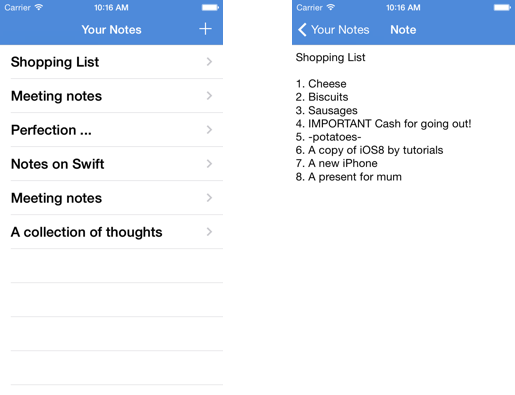Tap the disclosure chevron on the Shopping List row

209,62
